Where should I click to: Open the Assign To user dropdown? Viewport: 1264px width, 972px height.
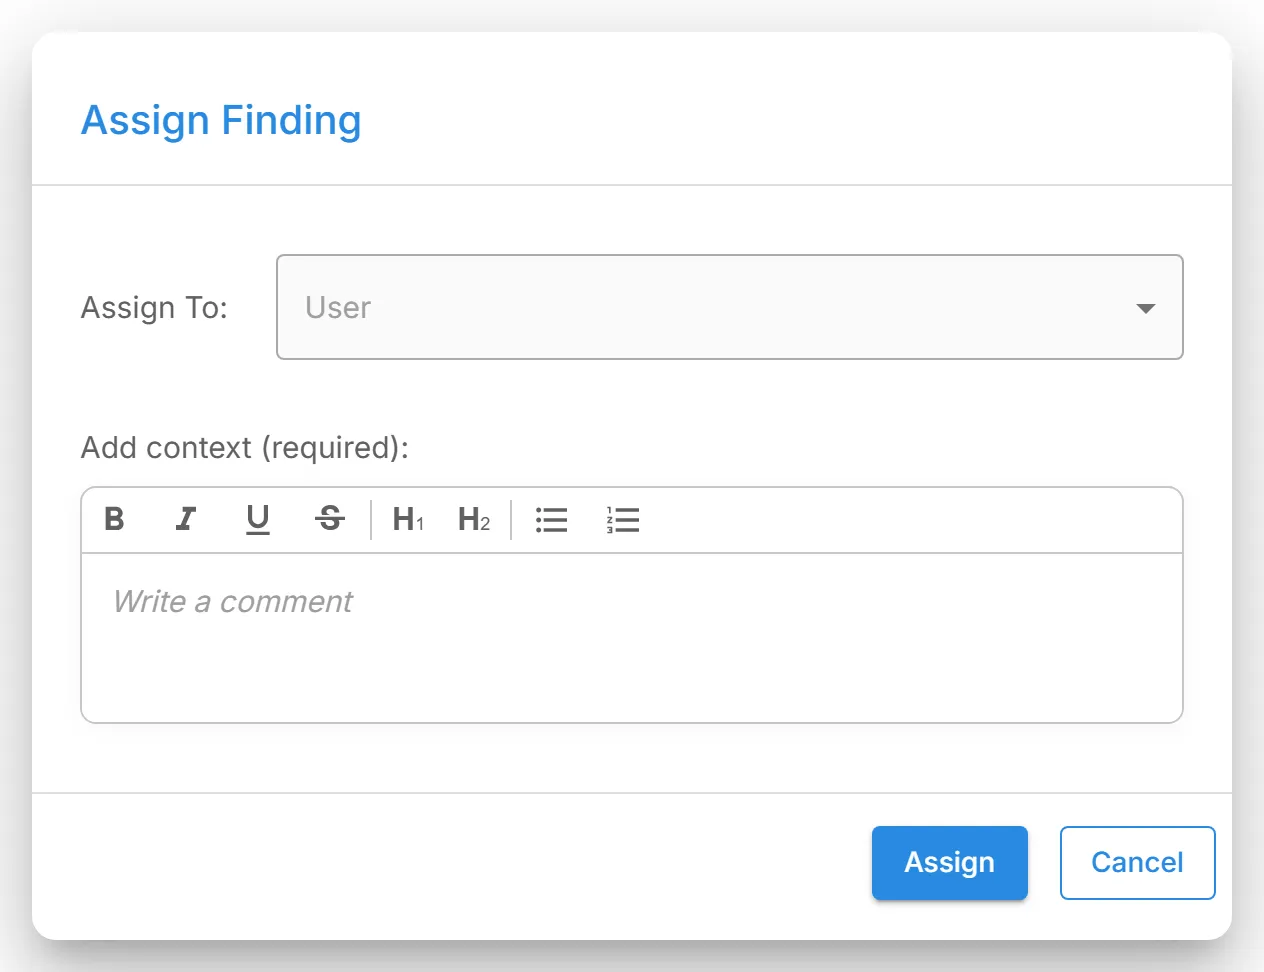(730, 307)
